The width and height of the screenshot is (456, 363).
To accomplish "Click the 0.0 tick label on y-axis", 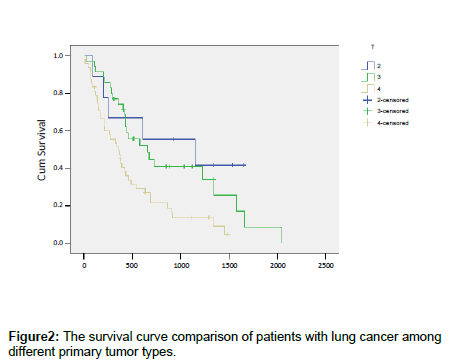I will [58, 243].
